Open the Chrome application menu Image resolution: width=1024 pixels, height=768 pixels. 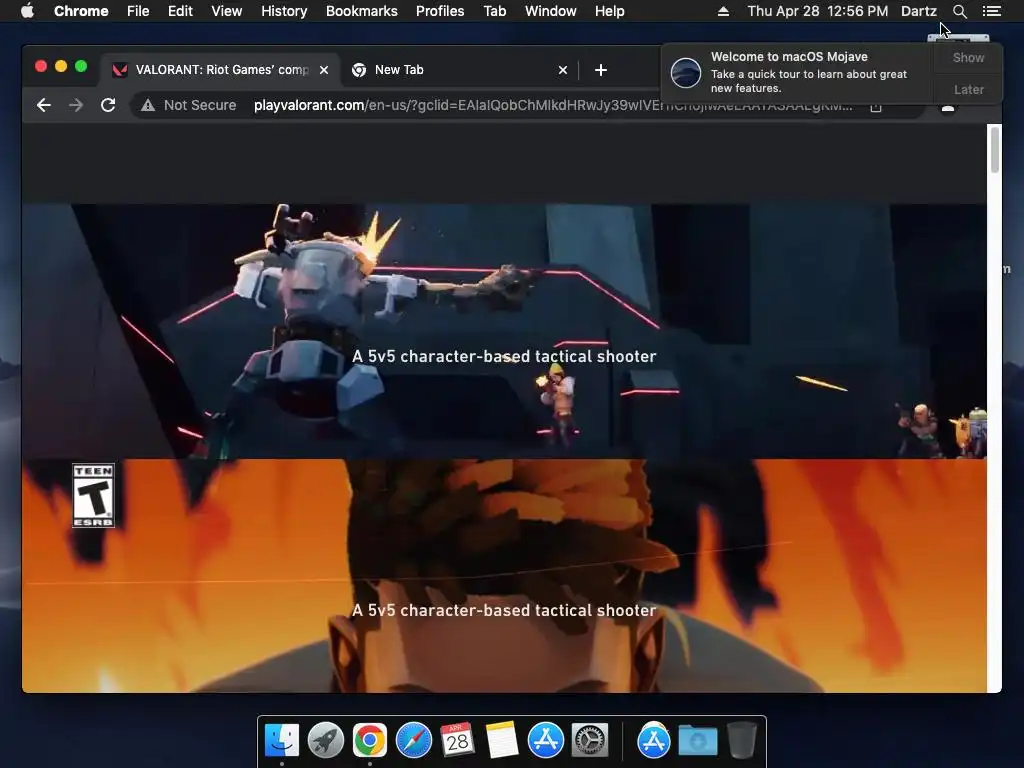point(81,11)
